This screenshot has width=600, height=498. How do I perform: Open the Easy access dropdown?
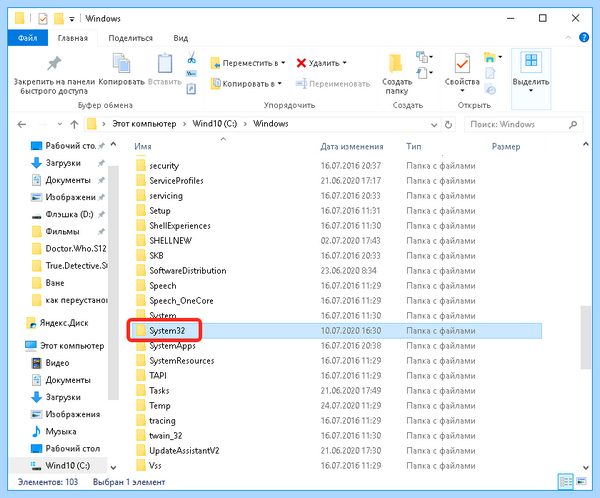(425, 73)
